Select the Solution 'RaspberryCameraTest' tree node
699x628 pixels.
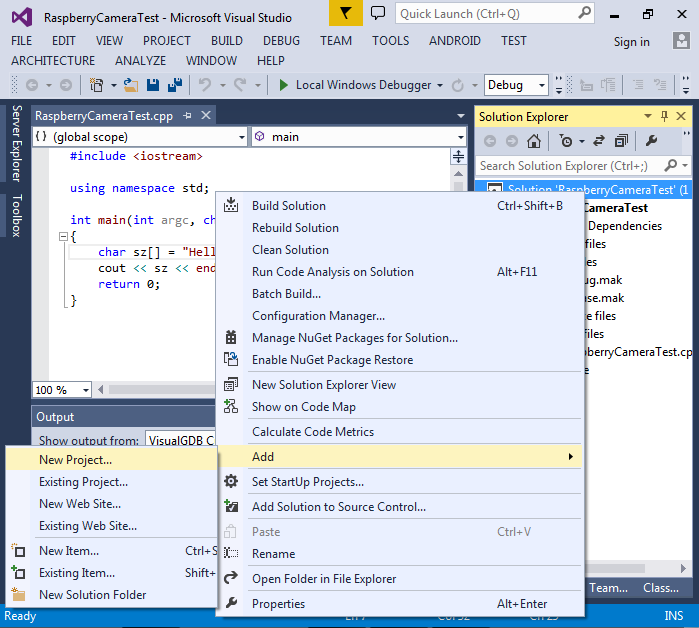coord(584,189)
